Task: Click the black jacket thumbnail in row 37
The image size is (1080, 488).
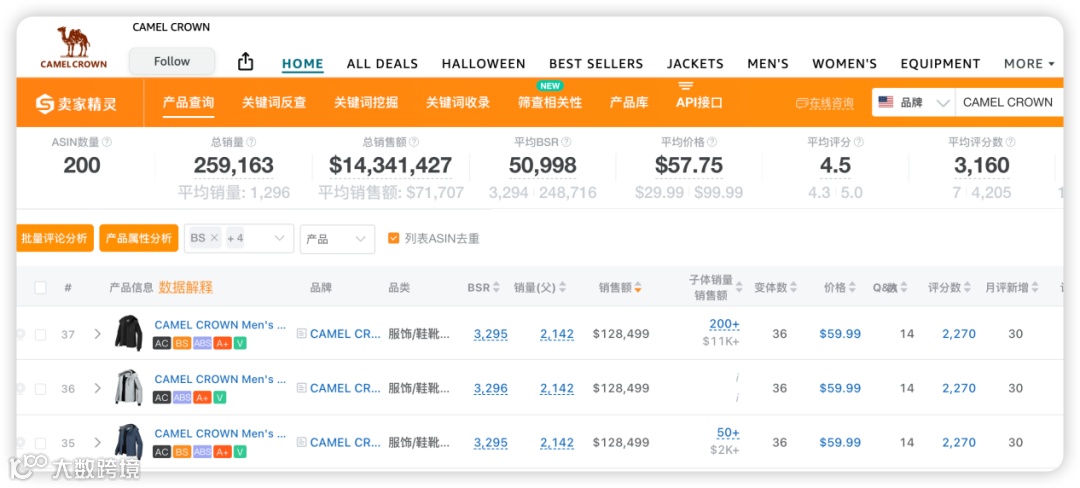Action: click(x=129, y=333)
